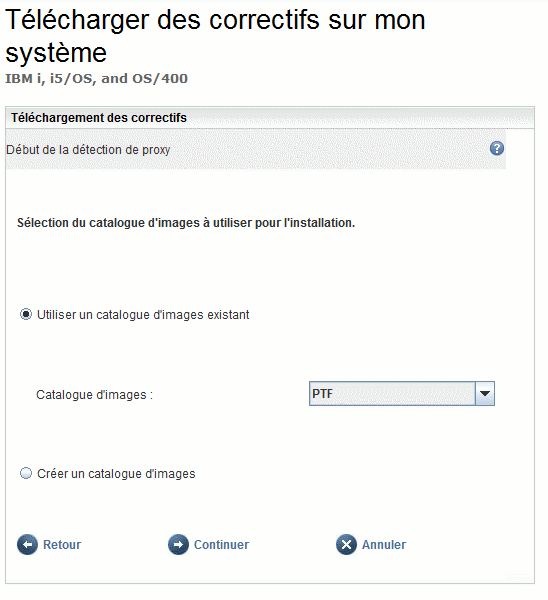
Task: Select the 'Utiliser un catalogue d'images existant' radio button
Action: click(26, 315)
